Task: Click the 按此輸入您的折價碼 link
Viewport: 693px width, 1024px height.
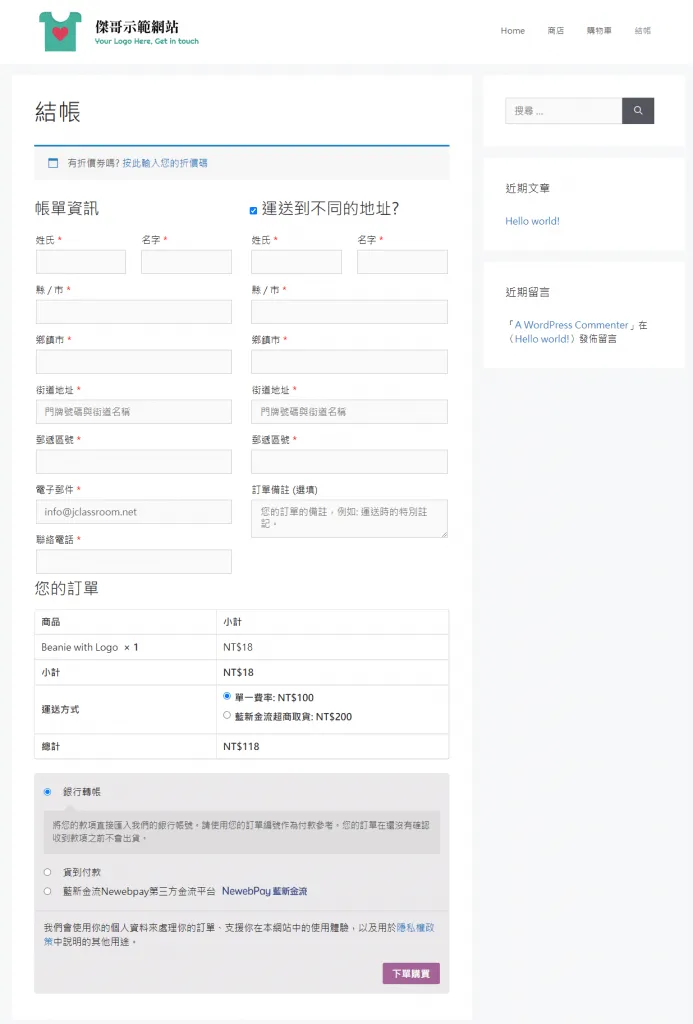Action: pyautogui.click(x=165, y=163)
